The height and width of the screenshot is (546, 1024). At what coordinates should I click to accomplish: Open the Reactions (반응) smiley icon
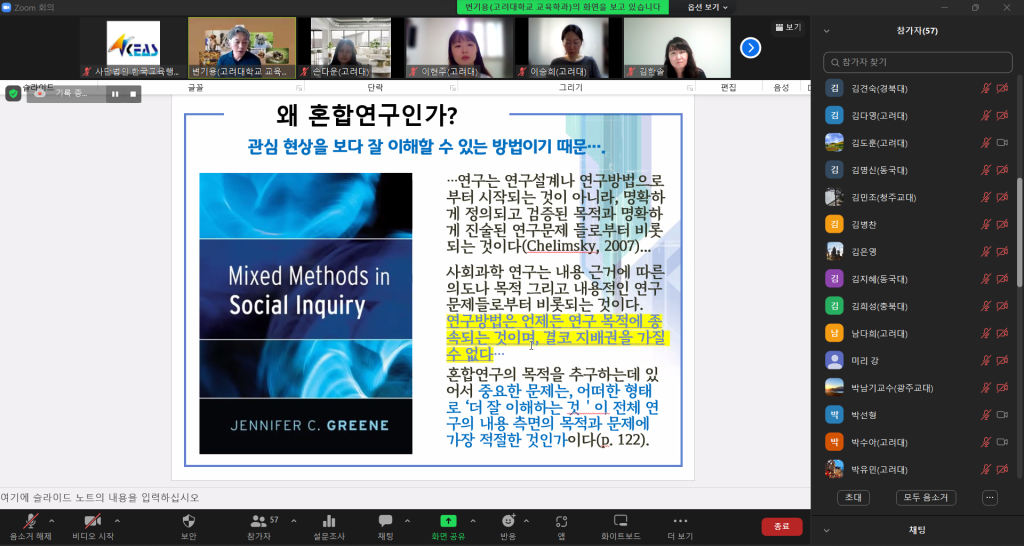click(x=508, y=521)
